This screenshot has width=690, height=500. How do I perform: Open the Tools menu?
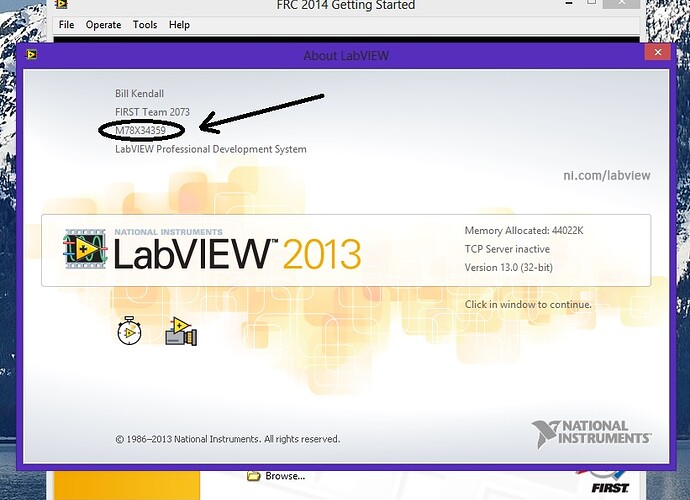pyautogui.click(x=145, y=25)
